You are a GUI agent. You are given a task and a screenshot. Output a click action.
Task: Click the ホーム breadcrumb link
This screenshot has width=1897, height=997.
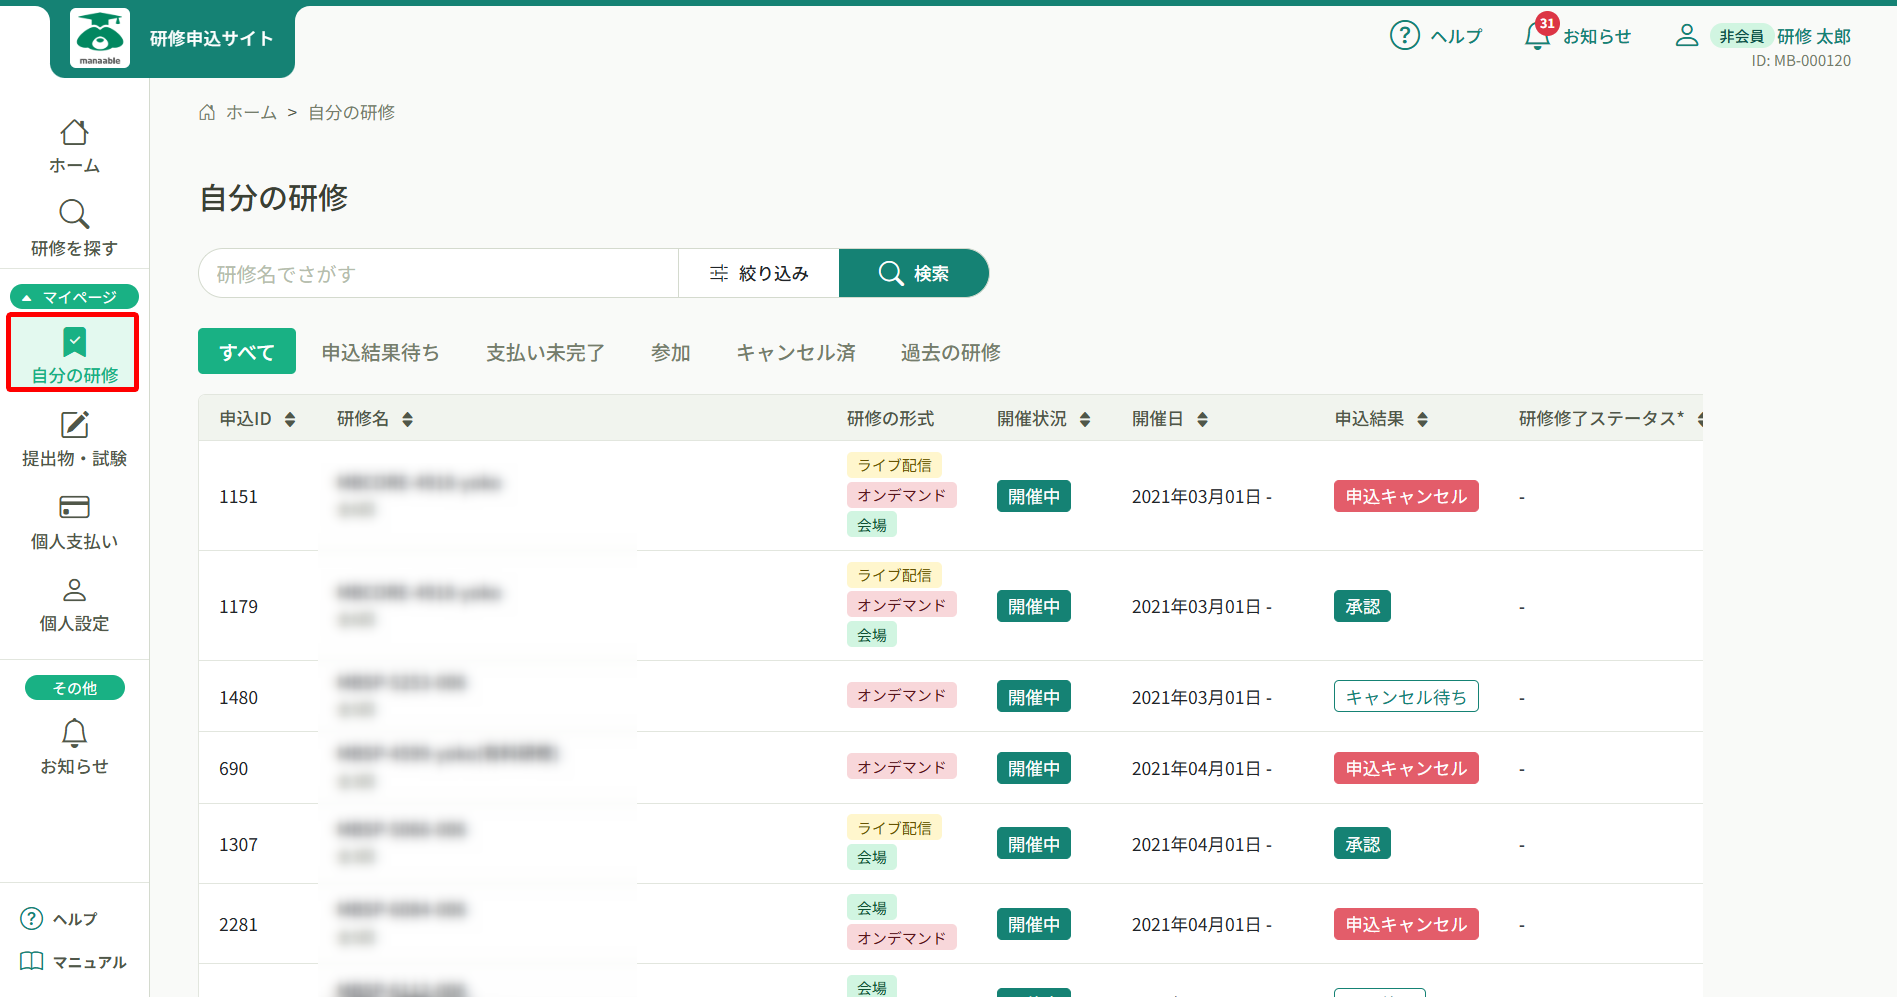250,112
